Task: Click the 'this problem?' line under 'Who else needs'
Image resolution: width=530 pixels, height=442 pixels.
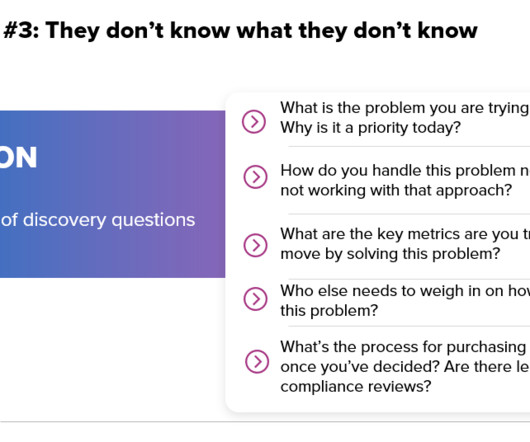Action: pyautogui.click(x=329, y=311)
